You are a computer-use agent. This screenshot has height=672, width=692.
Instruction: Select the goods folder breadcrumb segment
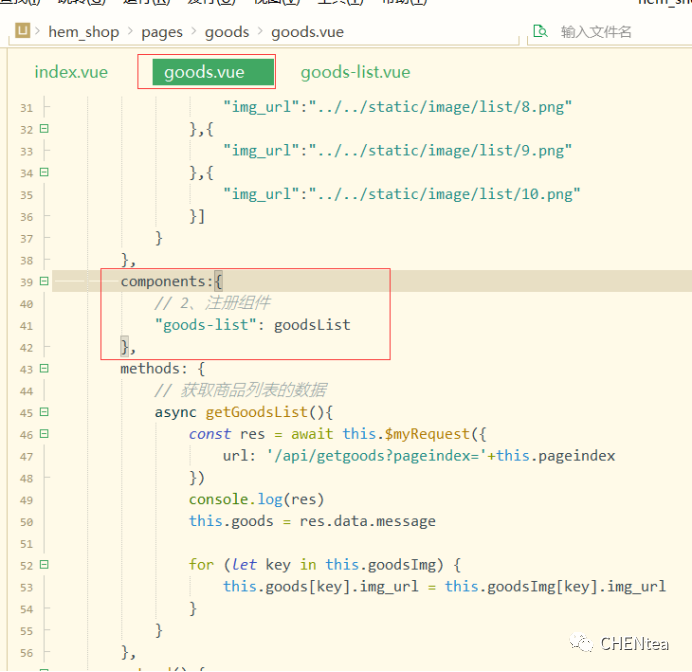click(227, 32)
